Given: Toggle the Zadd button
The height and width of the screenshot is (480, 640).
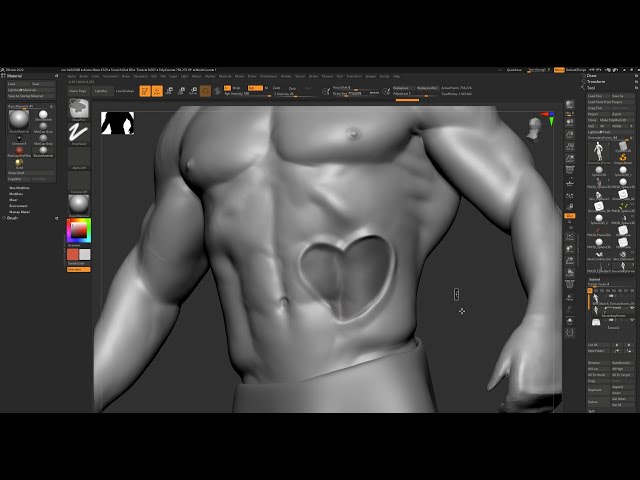Looking at the screenshot, I should pyautogui.click(x=276, y=88).
